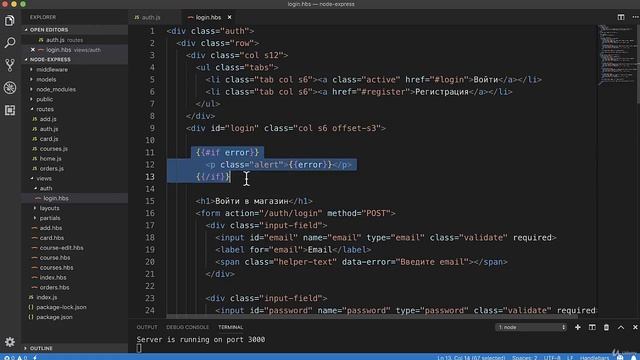Open home.js in routes folder
Image resolution: width=640 pixels, height=360 pixels.
click(x=50, y=159)
